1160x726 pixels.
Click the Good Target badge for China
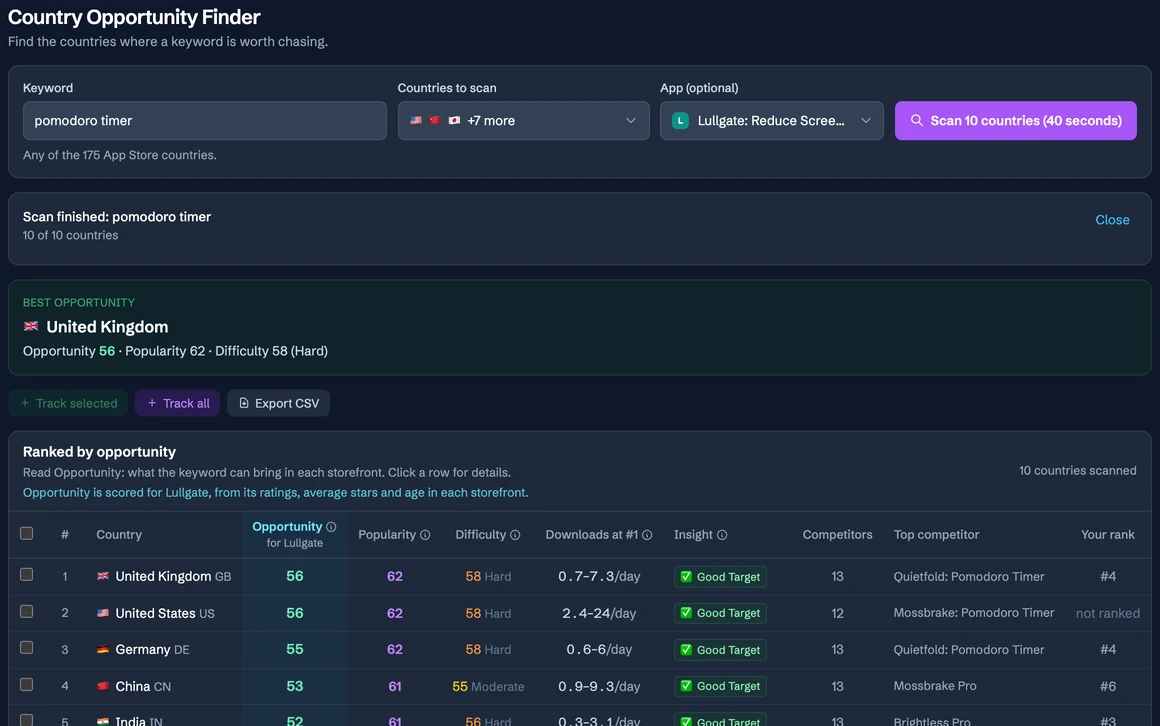(720, 686)
